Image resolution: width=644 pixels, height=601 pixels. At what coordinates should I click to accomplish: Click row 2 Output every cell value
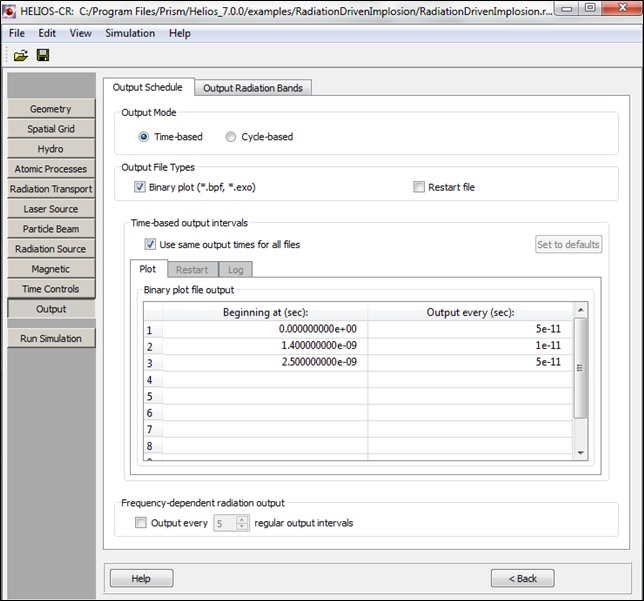click(x=470, y=346)
